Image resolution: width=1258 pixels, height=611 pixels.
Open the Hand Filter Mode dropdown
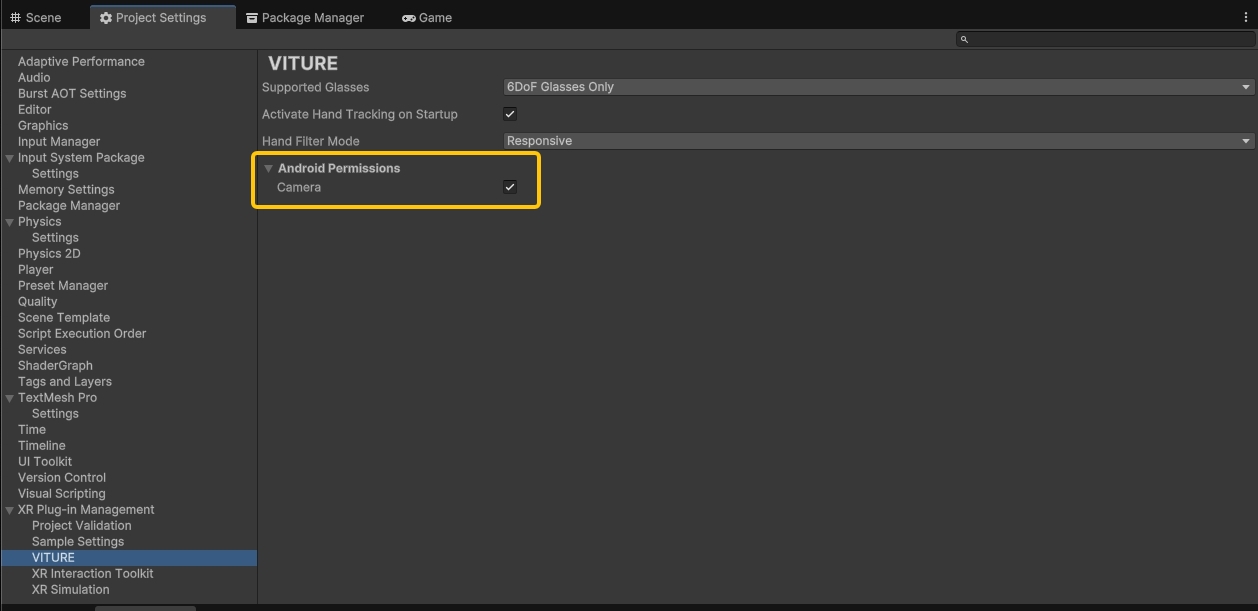[x=878, y=141]
